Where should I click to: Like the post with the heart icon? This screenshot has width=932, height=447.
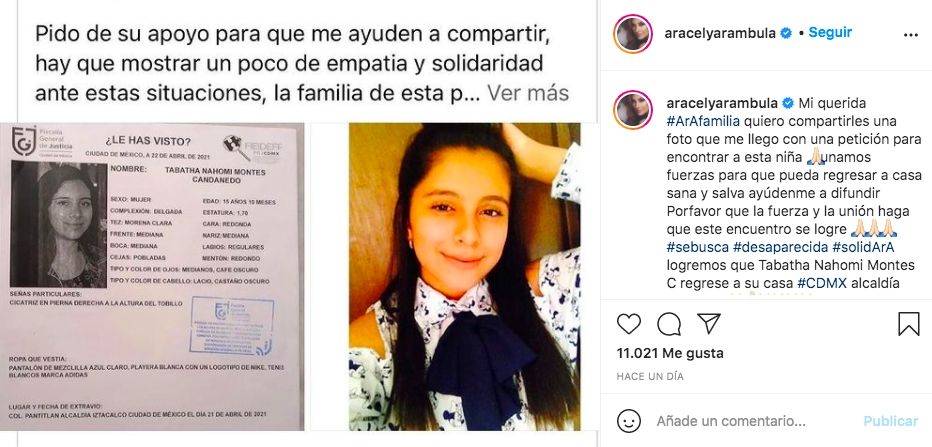click(x=629, y=324)
